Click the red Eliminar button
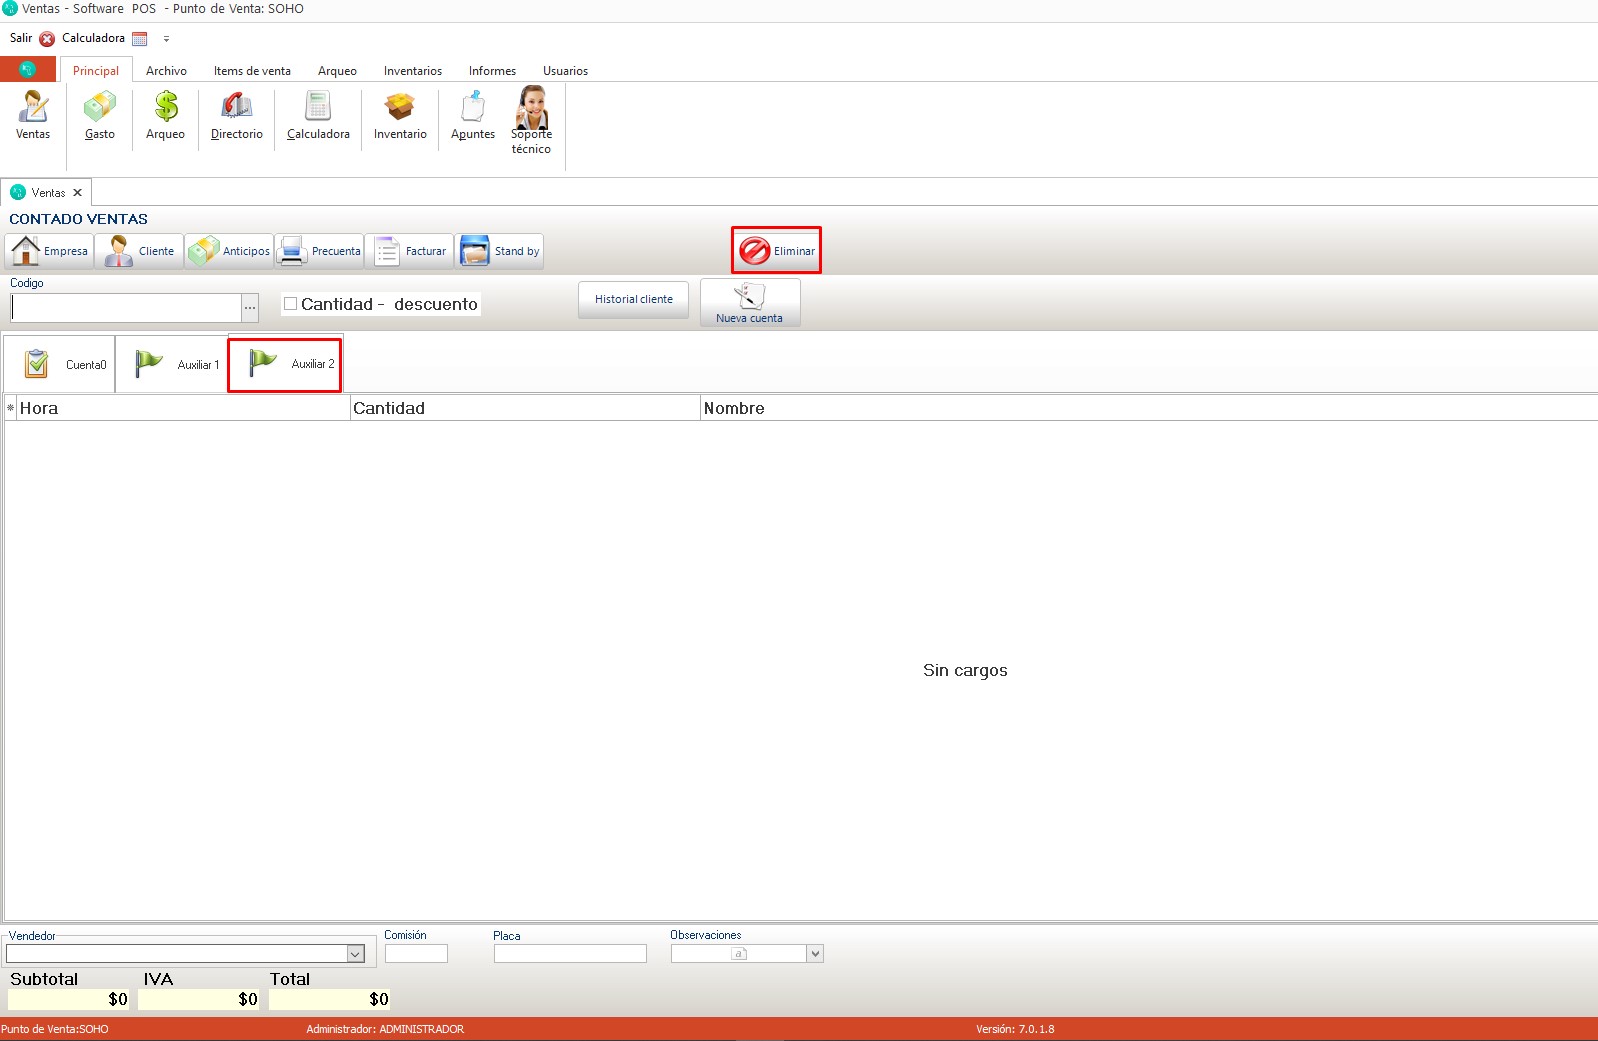 tap(776, 251)
